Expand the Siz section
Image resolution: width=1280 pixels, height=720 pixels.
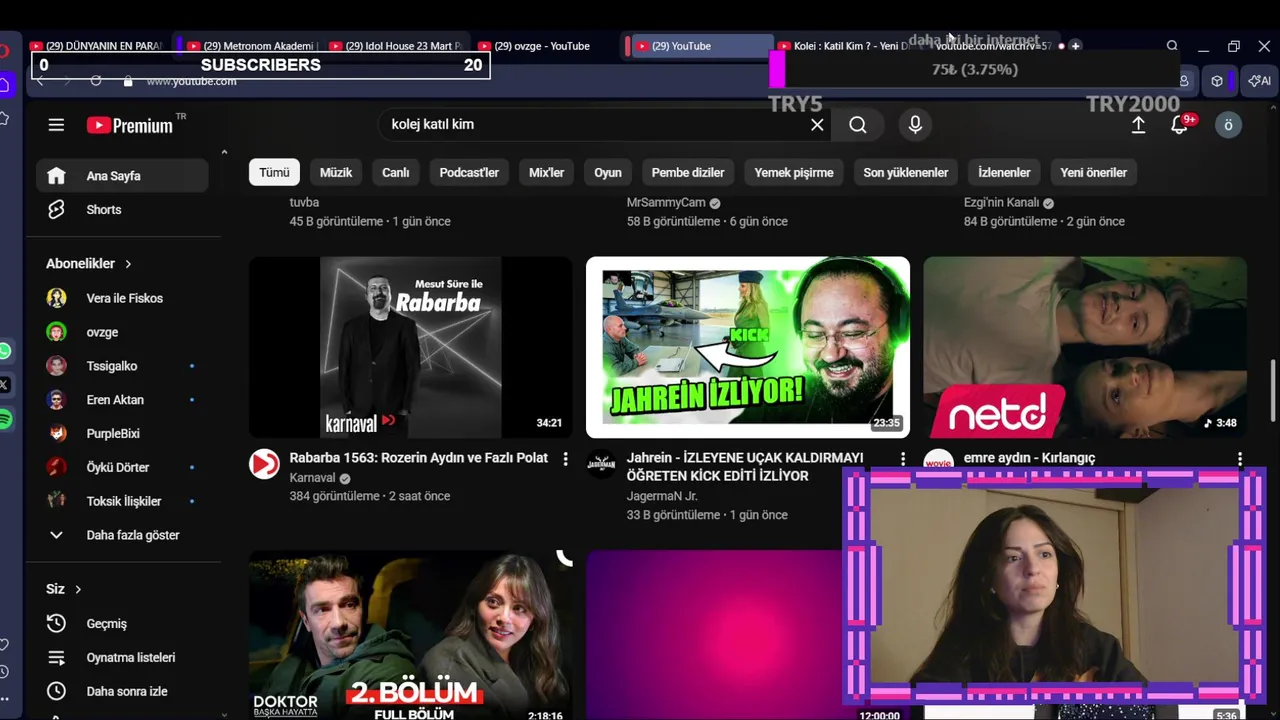click(64, 589)
